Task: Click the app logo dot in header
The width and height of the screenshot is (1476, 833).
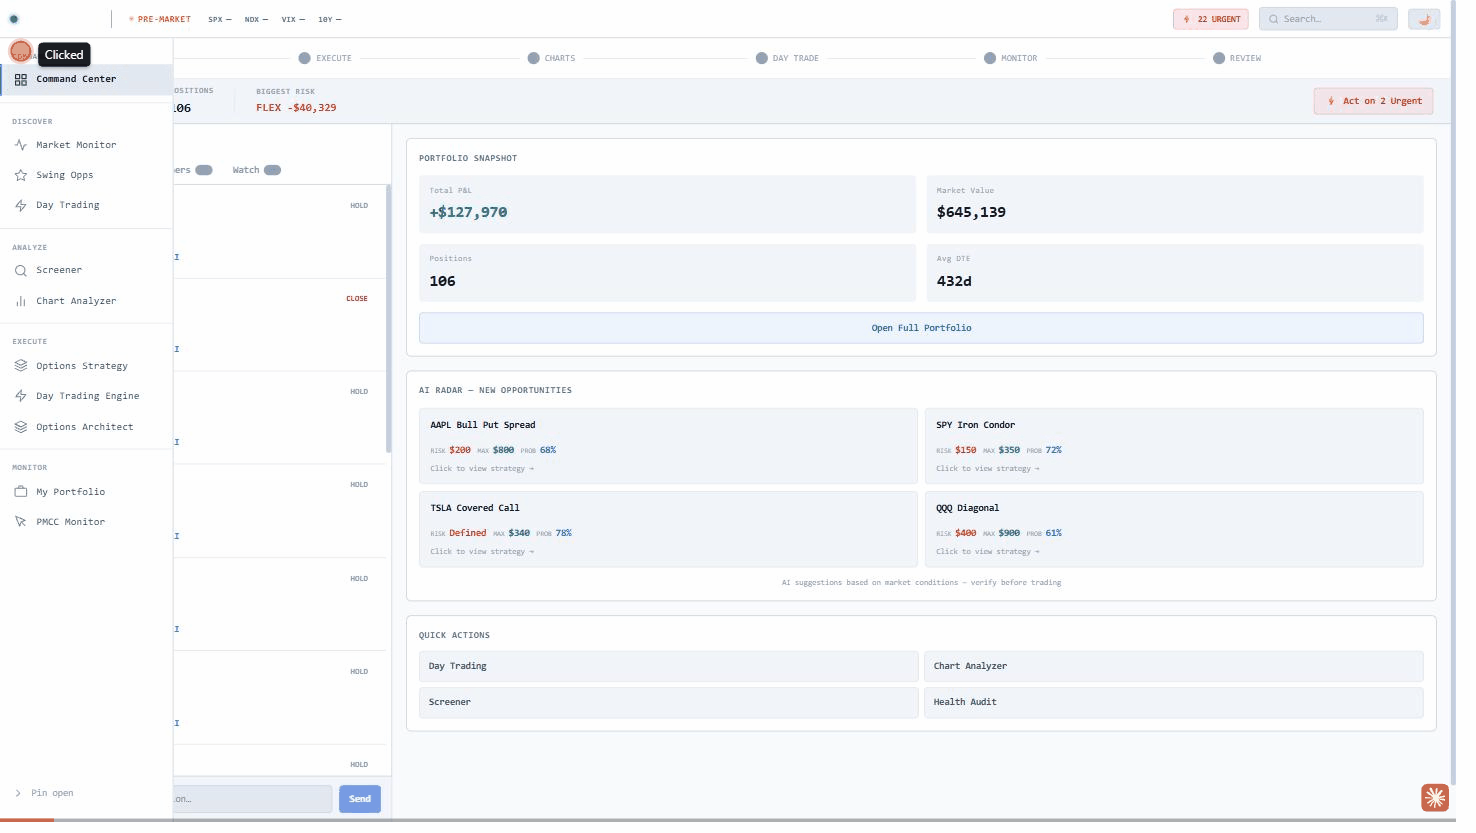Action: click(14, 19)
